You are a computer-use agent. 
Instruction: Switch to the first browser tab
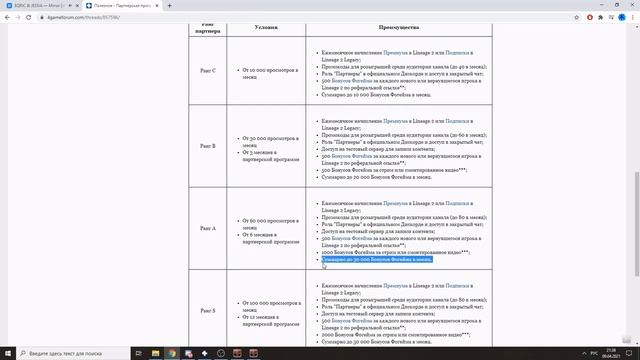pos(39,6)
